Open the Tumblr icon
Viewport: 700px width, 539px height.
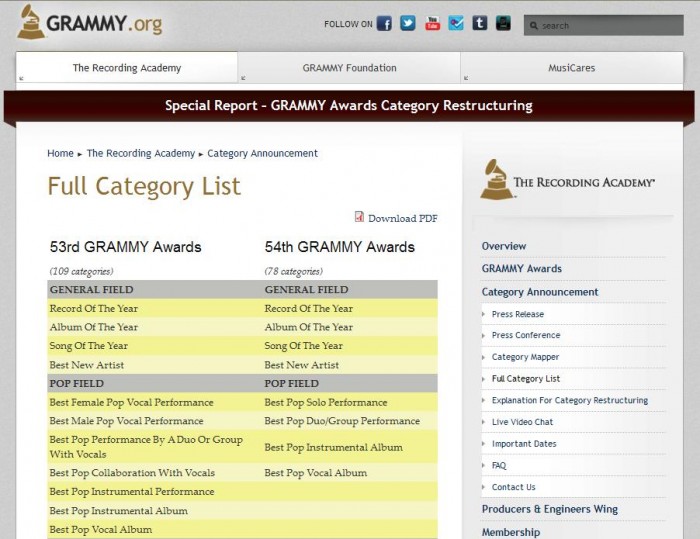(x=479, y=23)
